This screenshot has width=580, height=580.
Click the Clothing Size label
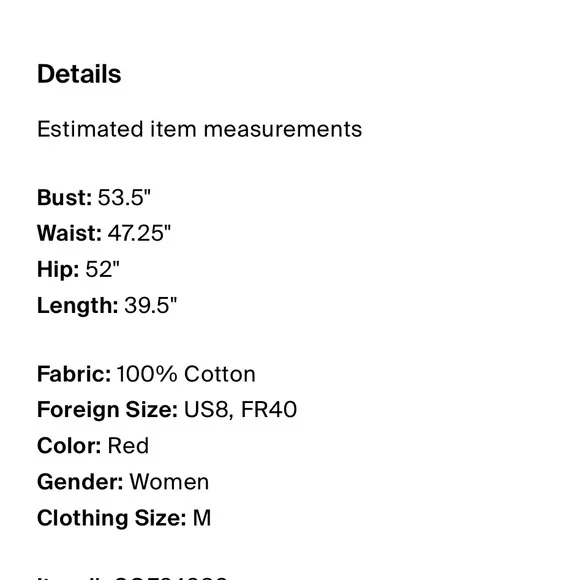tap(112, 518)
